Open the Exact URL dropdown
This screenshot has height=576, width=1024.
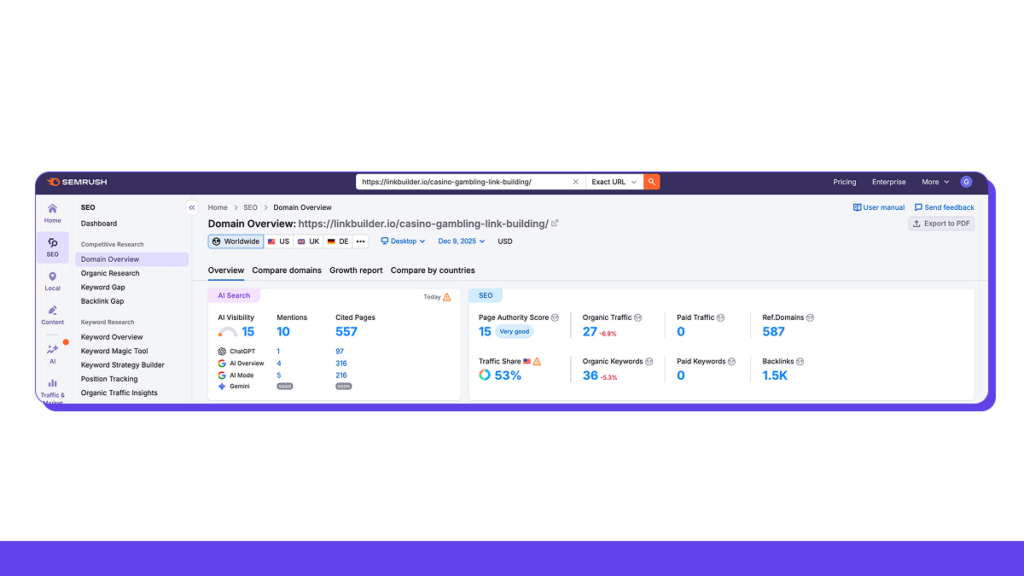[614, 182]
